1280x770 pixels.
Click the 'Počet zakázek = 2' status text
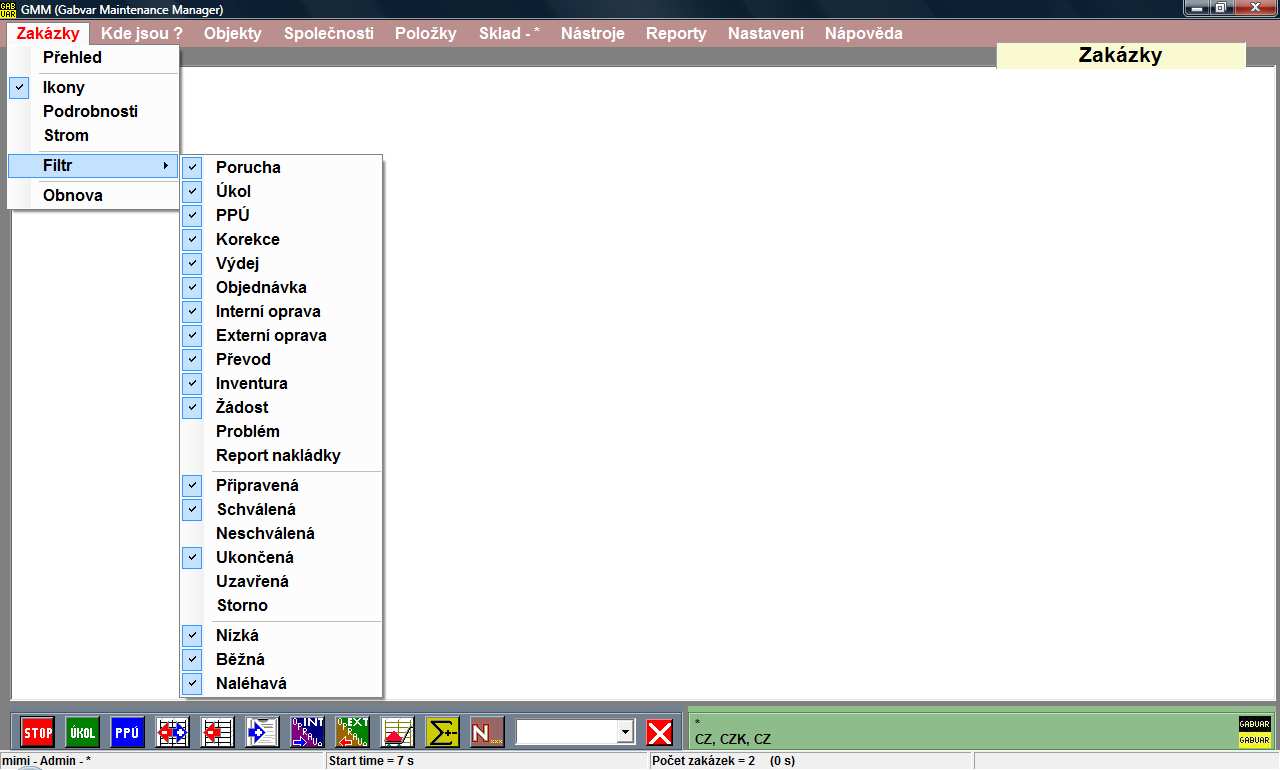pos(703,761)
